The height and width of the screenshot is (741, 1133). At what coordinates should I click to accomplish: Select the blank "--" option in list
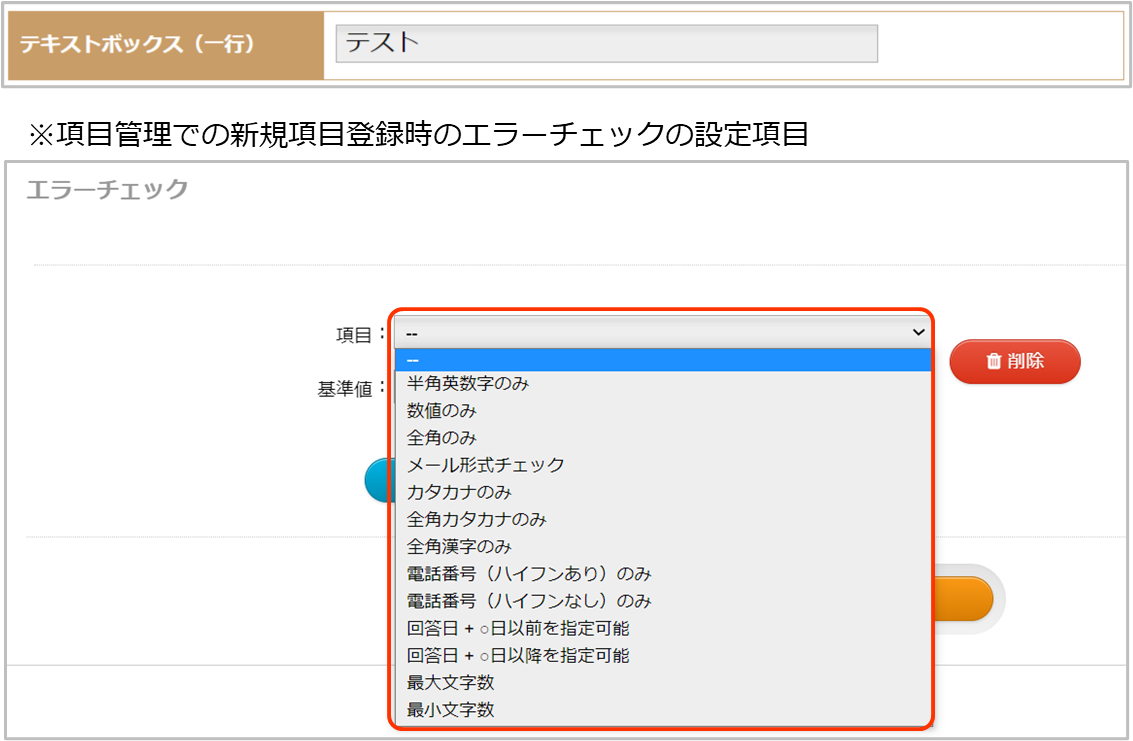(662, 360)
